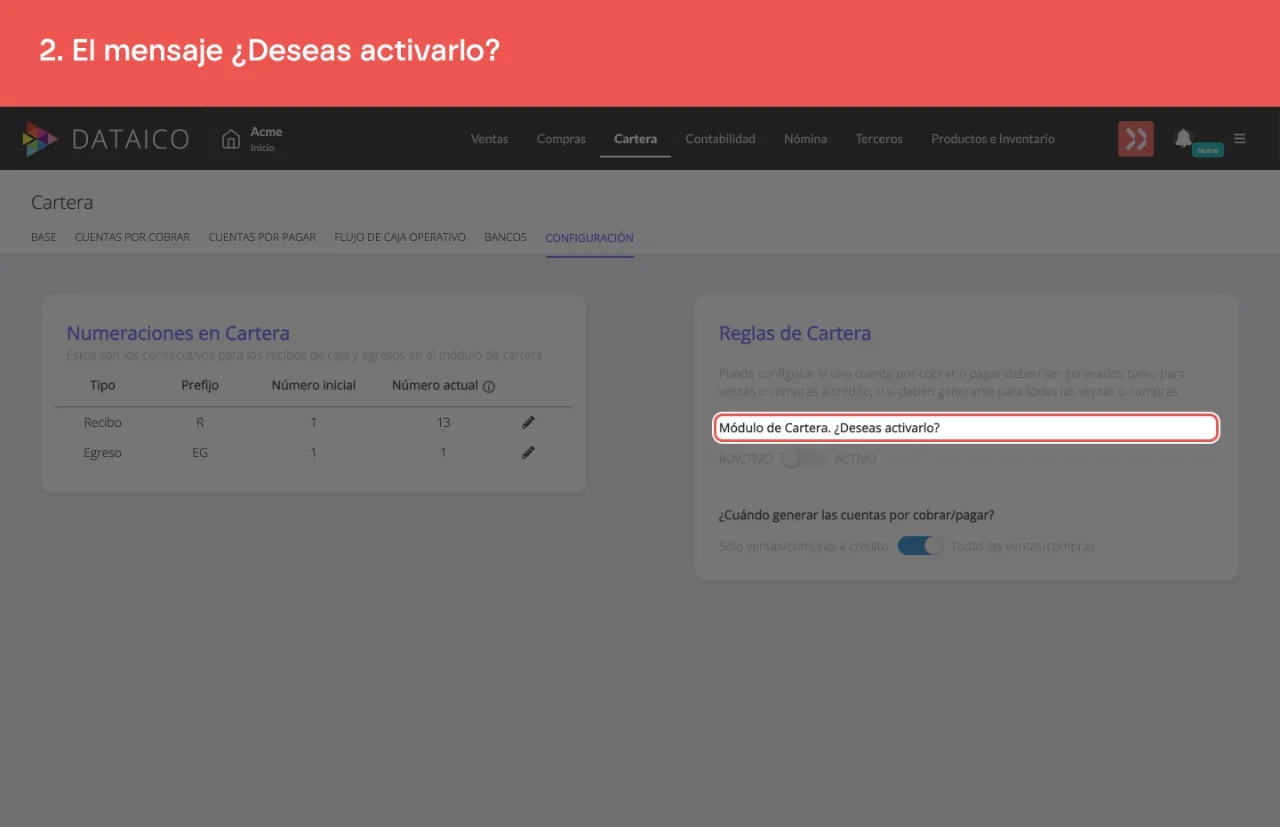Open the Ventas menu
The width and height of the screenshot is (1280, 827).
click(x=490, y=139)
